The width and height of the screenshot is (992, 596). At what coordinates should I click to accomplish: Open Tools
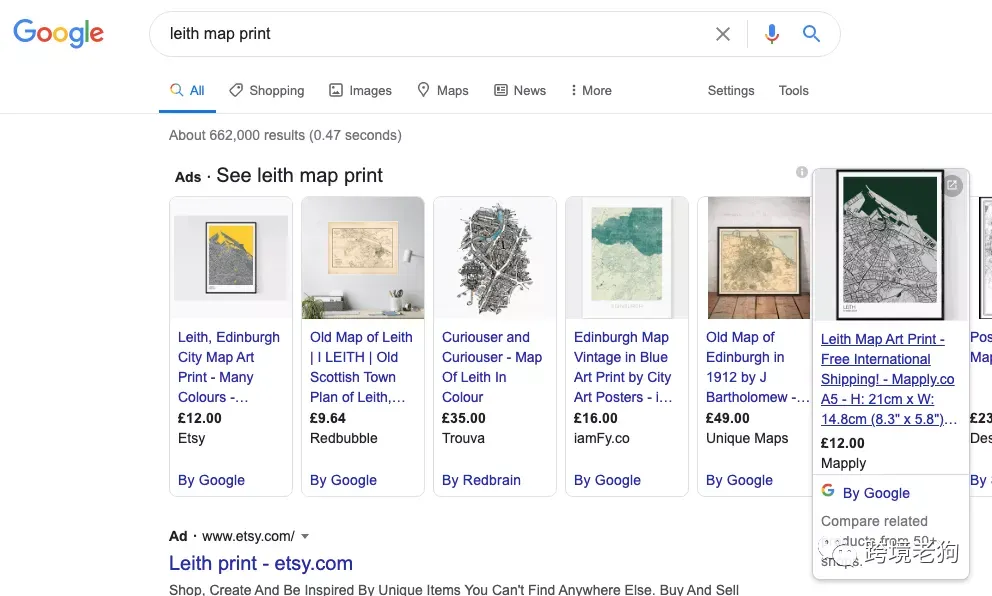pos(793,90)
